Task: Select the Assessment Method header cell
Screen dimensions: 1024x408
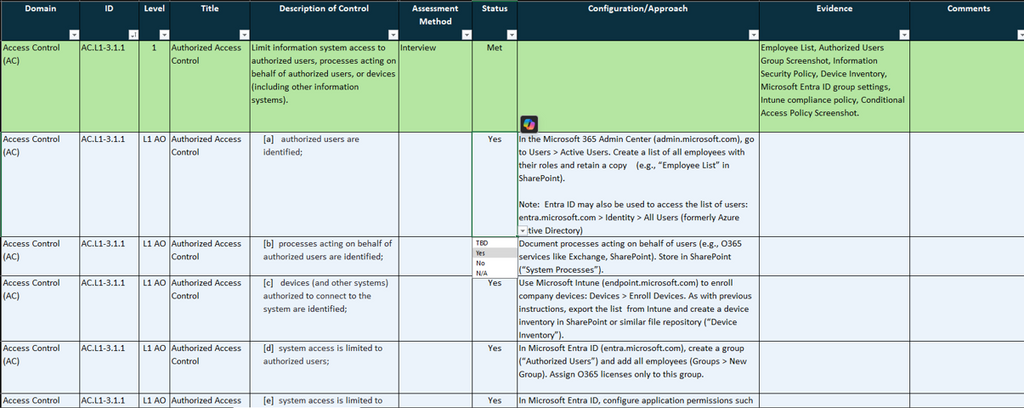Action: click(435, 21)
